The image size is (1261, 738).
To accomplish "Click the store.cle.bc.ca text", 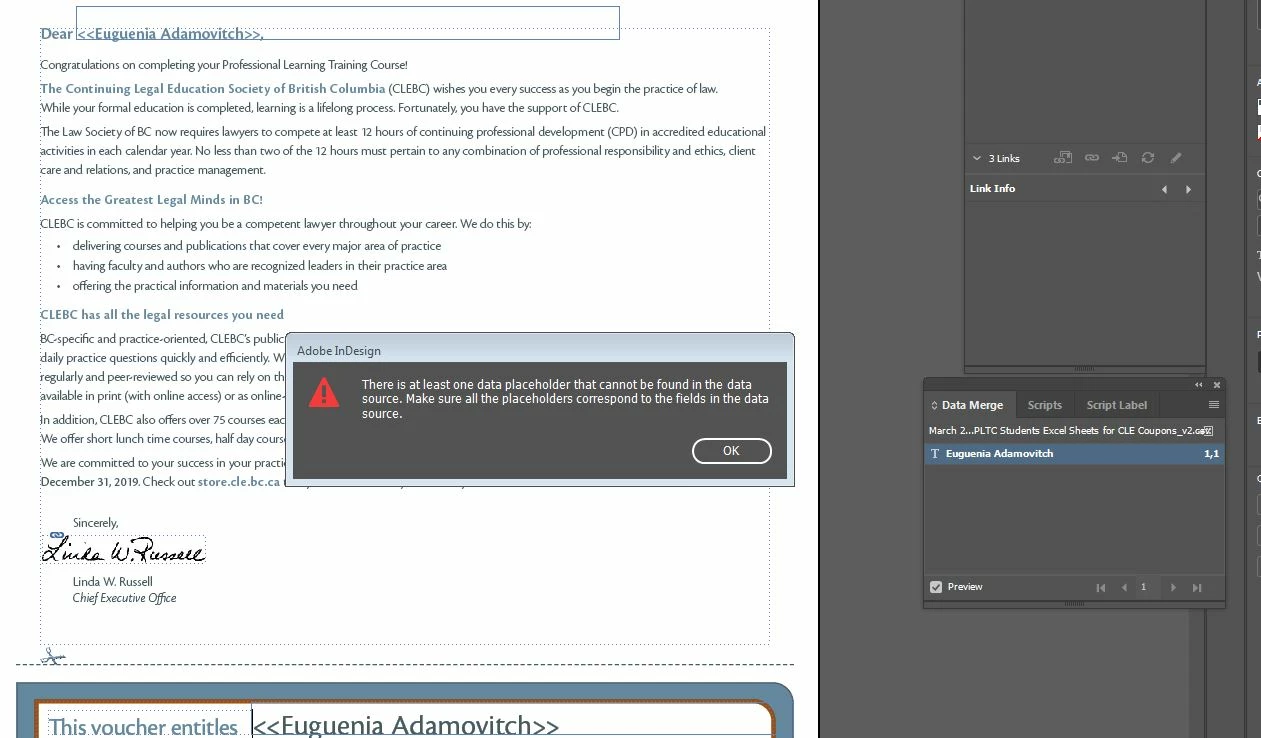I will (x=238, y=482).
